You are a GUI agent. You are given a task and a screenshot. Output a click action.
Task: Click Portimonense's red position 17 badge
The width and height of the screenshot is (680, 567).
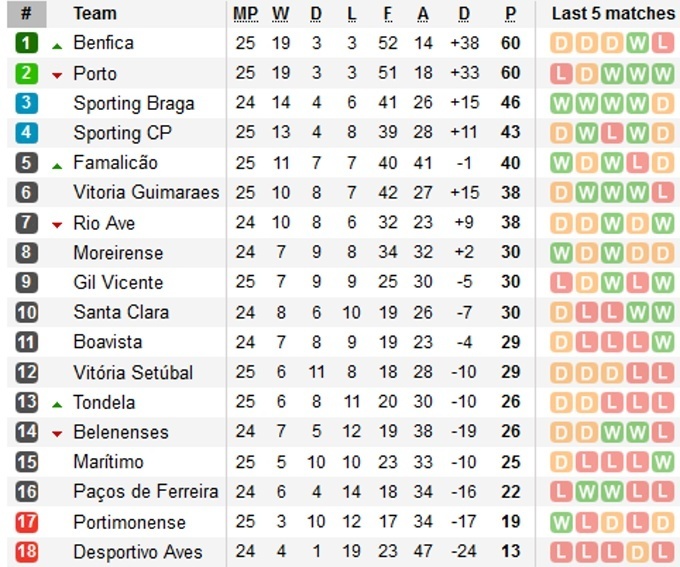pos(26,522)
